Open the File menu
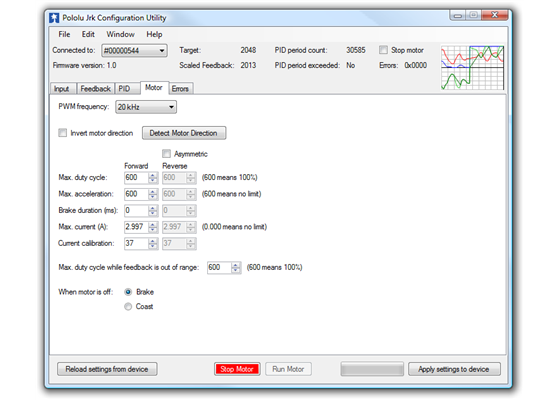This screenshot has height=400, width=560. [64, 34]
